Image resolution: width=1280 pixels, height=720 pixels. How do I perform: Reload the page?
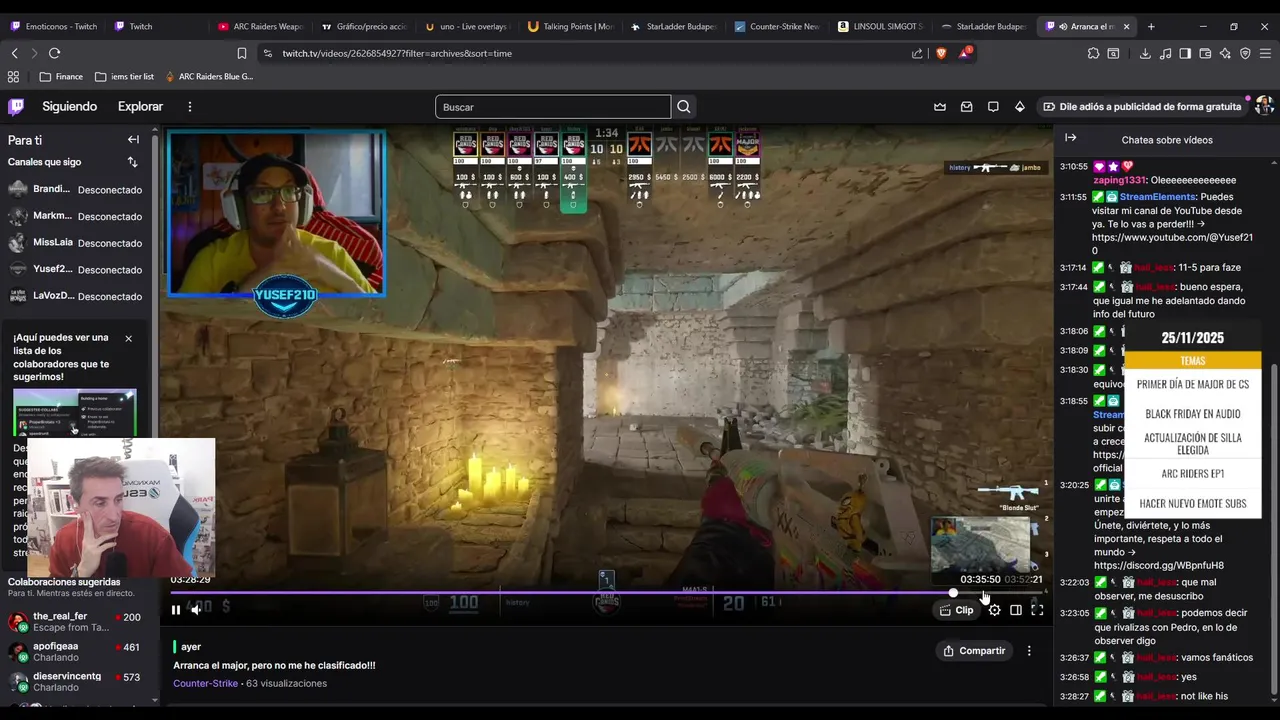(54, 53)
